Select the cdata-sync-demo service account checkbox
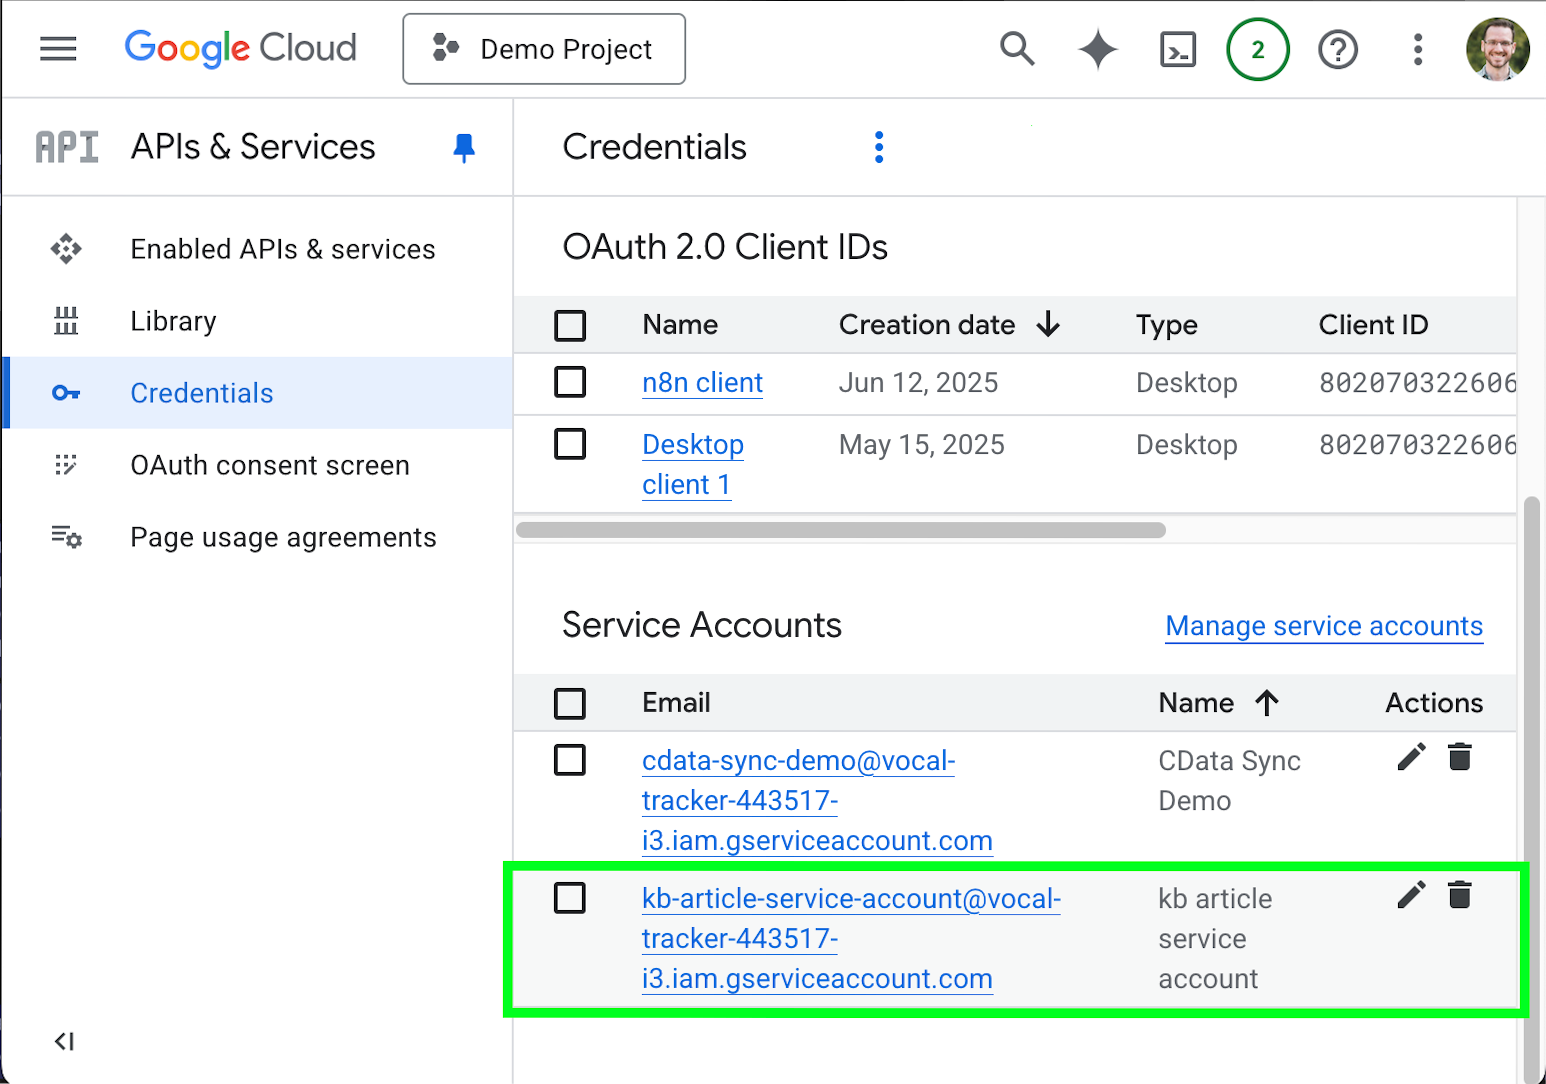 (570, 760)
